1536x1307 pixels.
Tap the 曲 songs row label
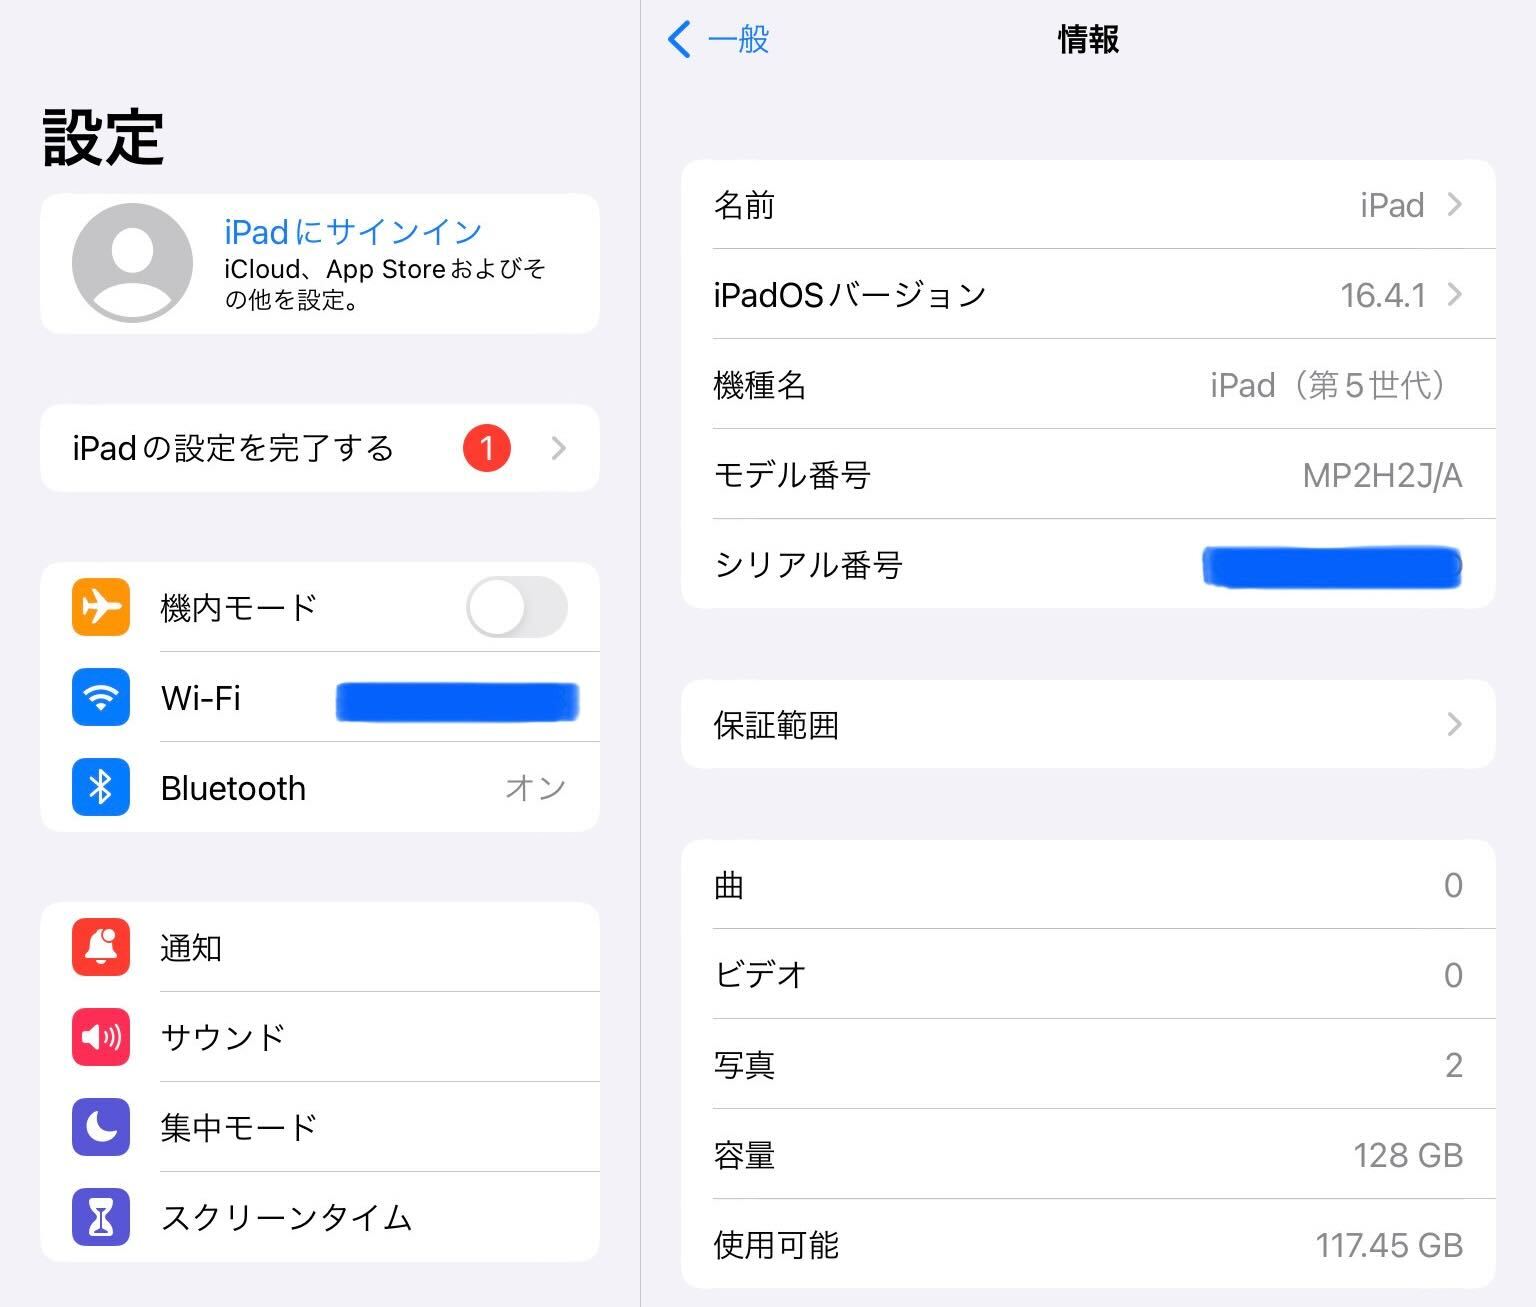pyautogui.click(x=729, y=885)
